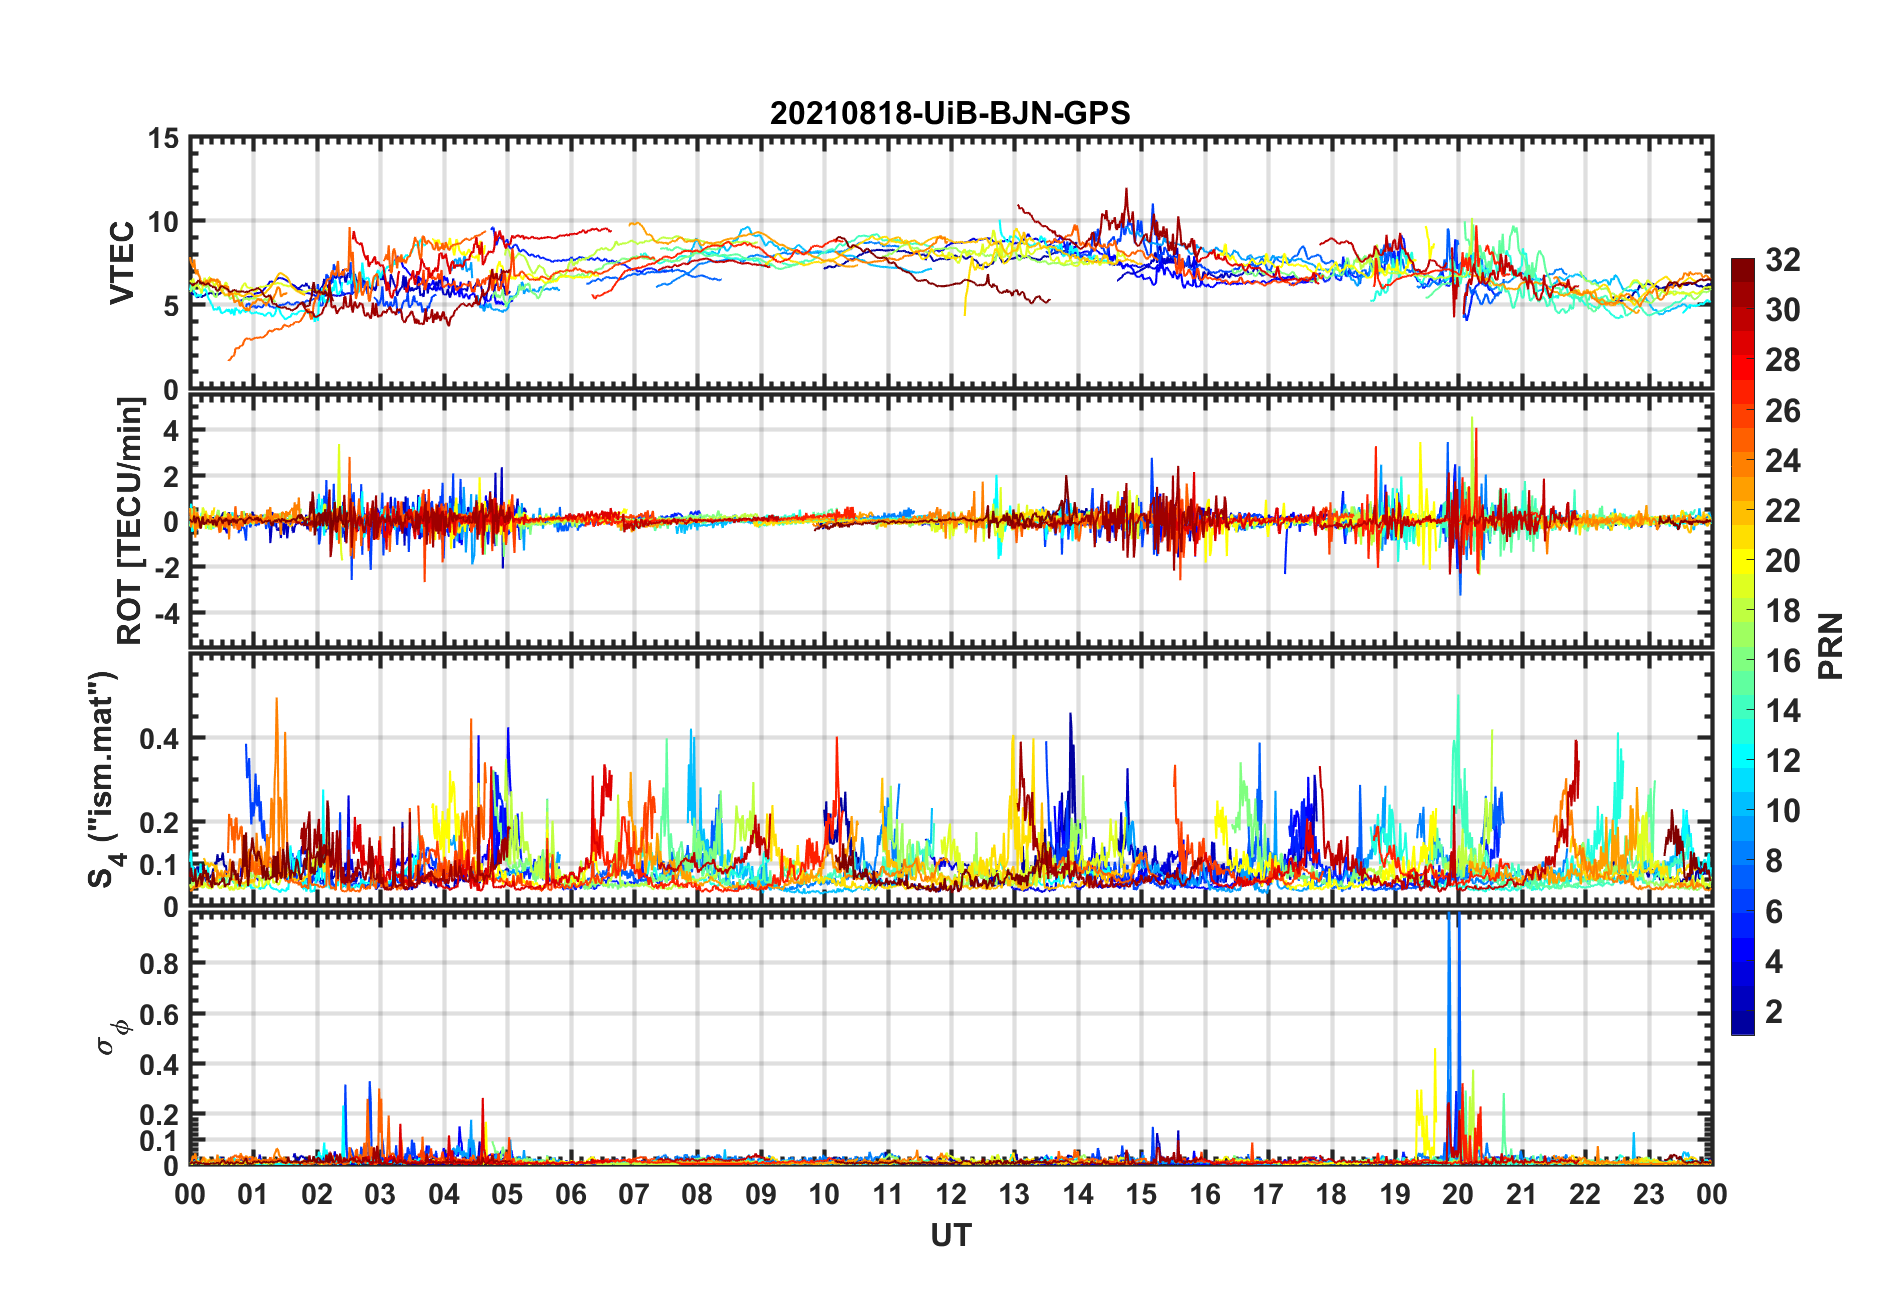Click inside the S4 plot panel
The image size is (1902, 1292).
coord(950,780)
